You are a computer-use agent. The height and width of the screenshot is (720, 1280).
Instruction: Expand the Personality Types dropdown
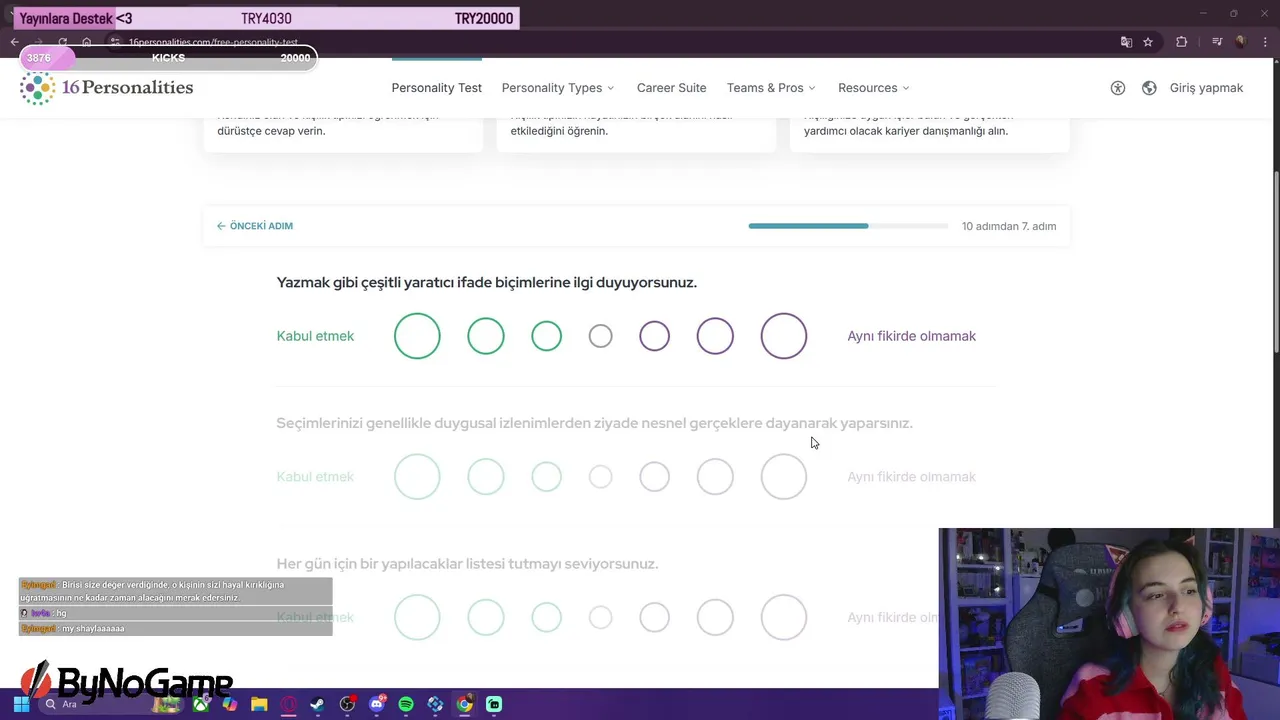(558, 88)
